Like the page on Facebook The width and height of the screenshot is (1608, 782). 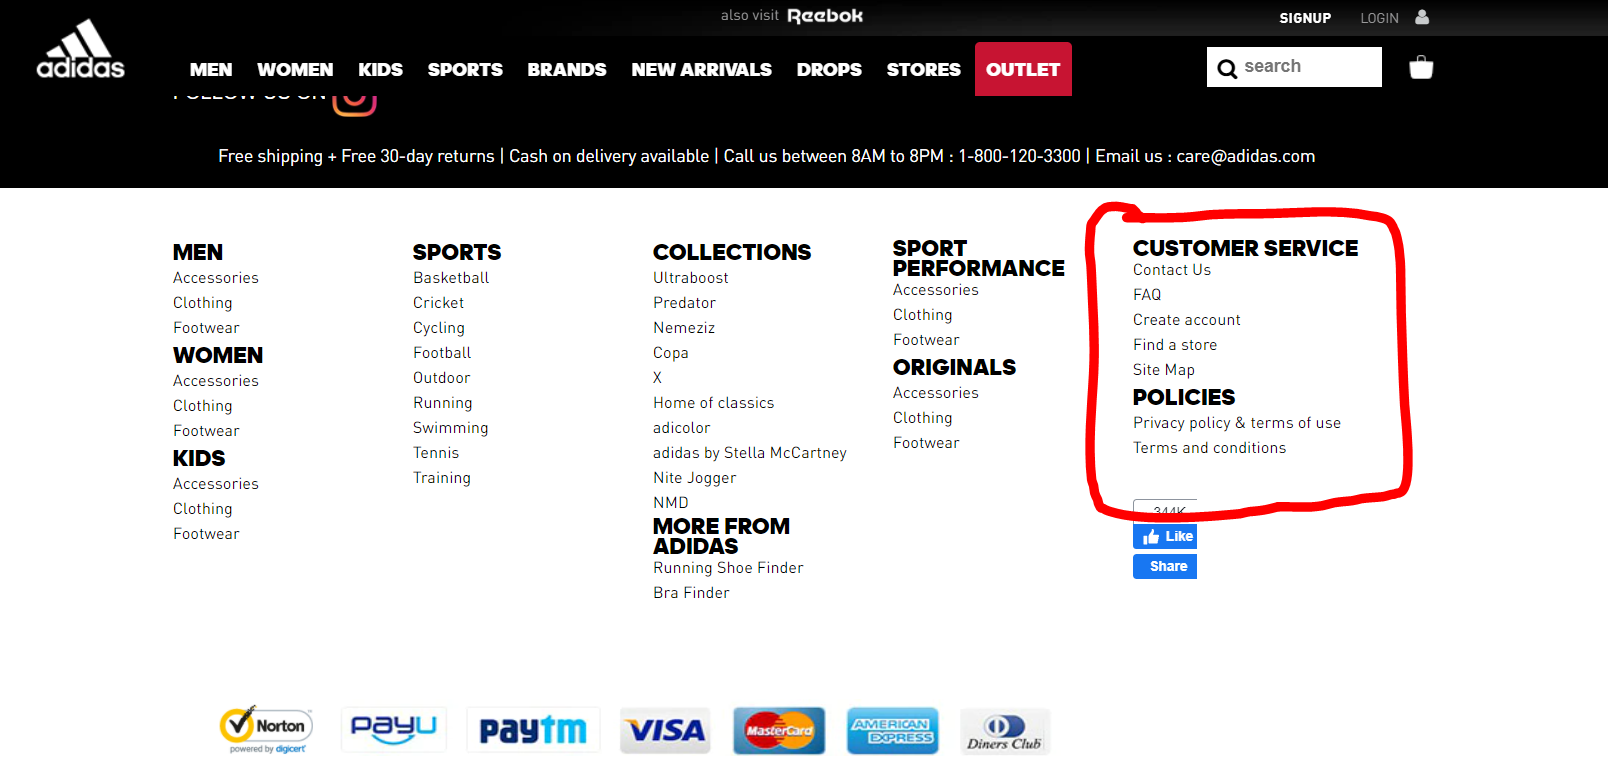pos(1165,536)
